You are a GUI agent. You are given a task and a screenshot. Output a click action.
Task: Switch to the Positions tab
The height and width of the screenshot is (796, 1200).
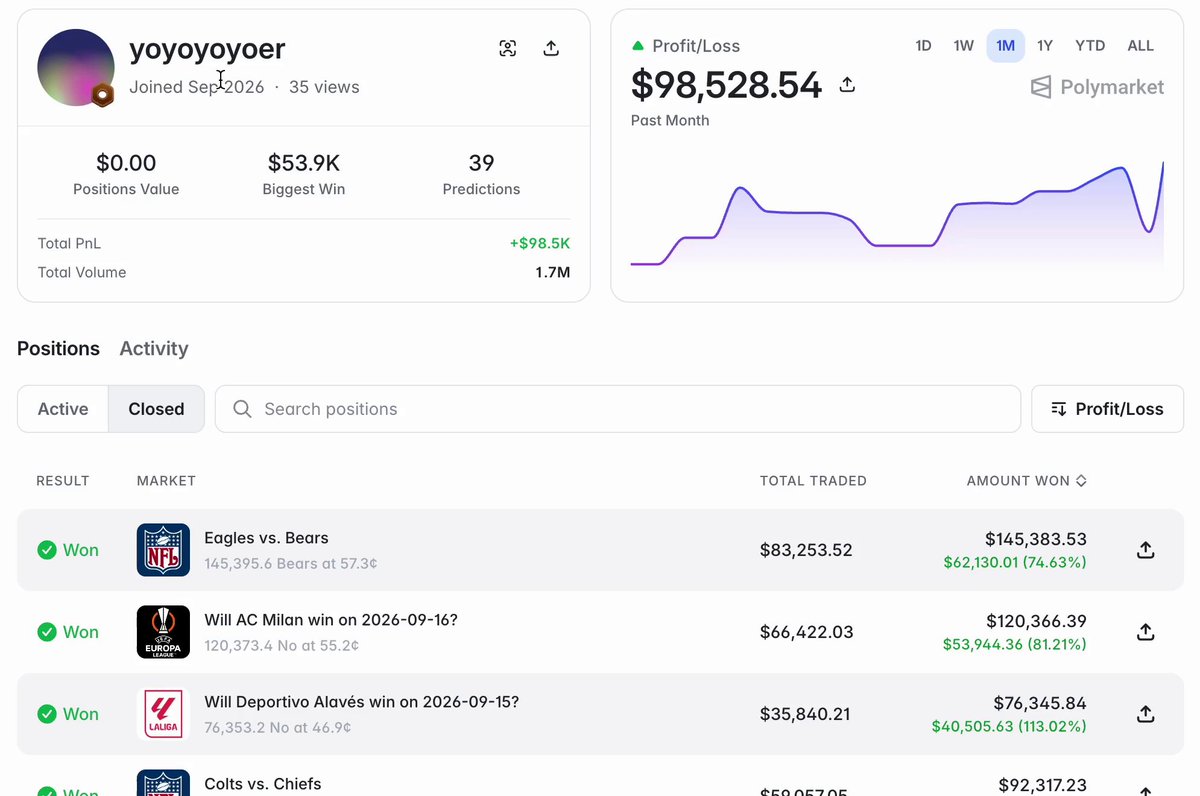point(58,348)
